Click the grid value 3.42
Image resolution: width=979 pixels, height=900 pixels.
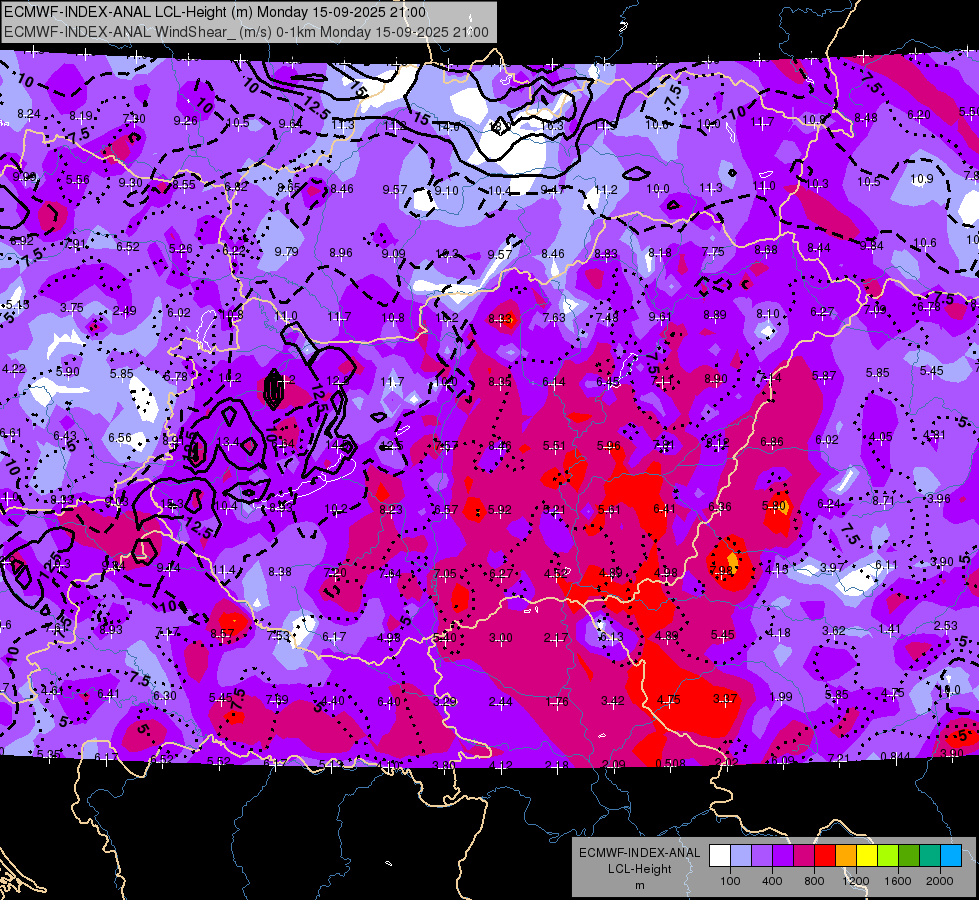pyautogui.click(x=612, y=701)
